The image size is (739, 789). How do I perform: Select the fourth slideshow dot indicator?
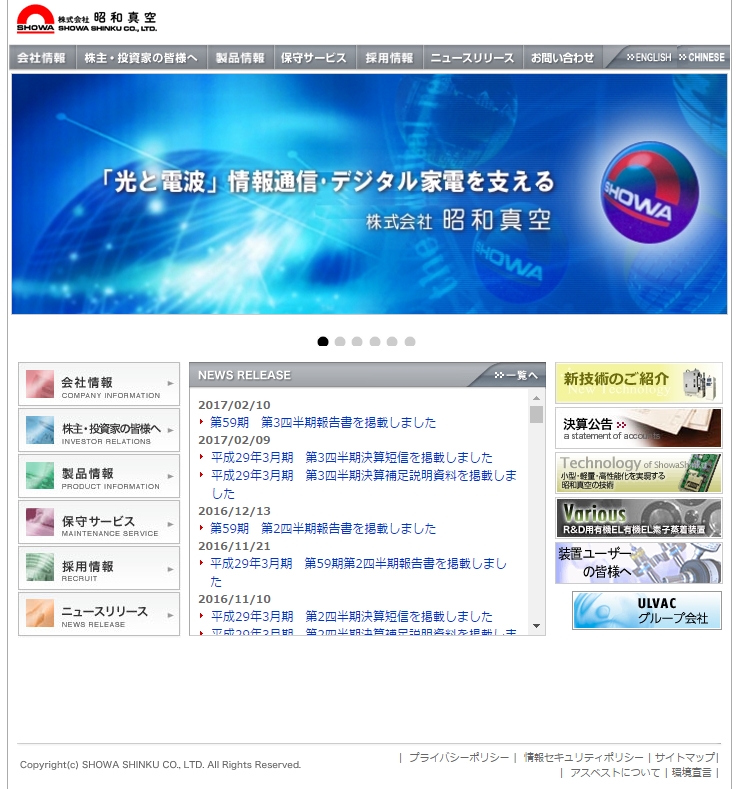coord(375,342)
